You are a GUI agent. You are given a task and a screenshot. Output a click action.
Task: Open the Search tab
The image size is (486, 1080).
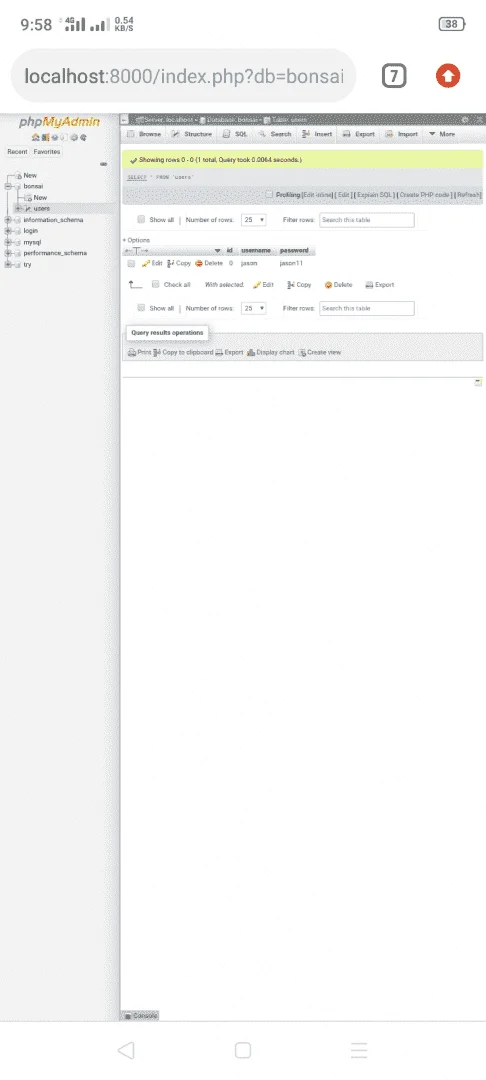tap(275, 134)
